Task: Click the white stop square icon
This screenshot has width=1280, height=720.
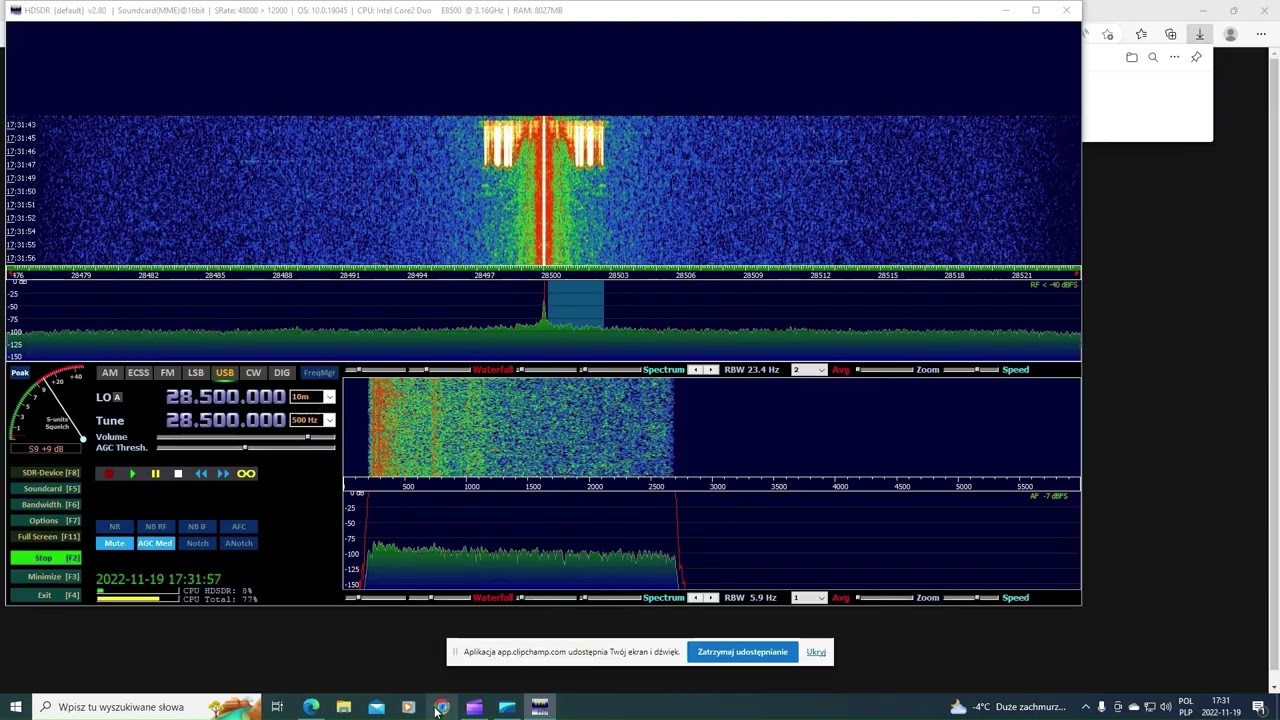Action: [178, 474]
